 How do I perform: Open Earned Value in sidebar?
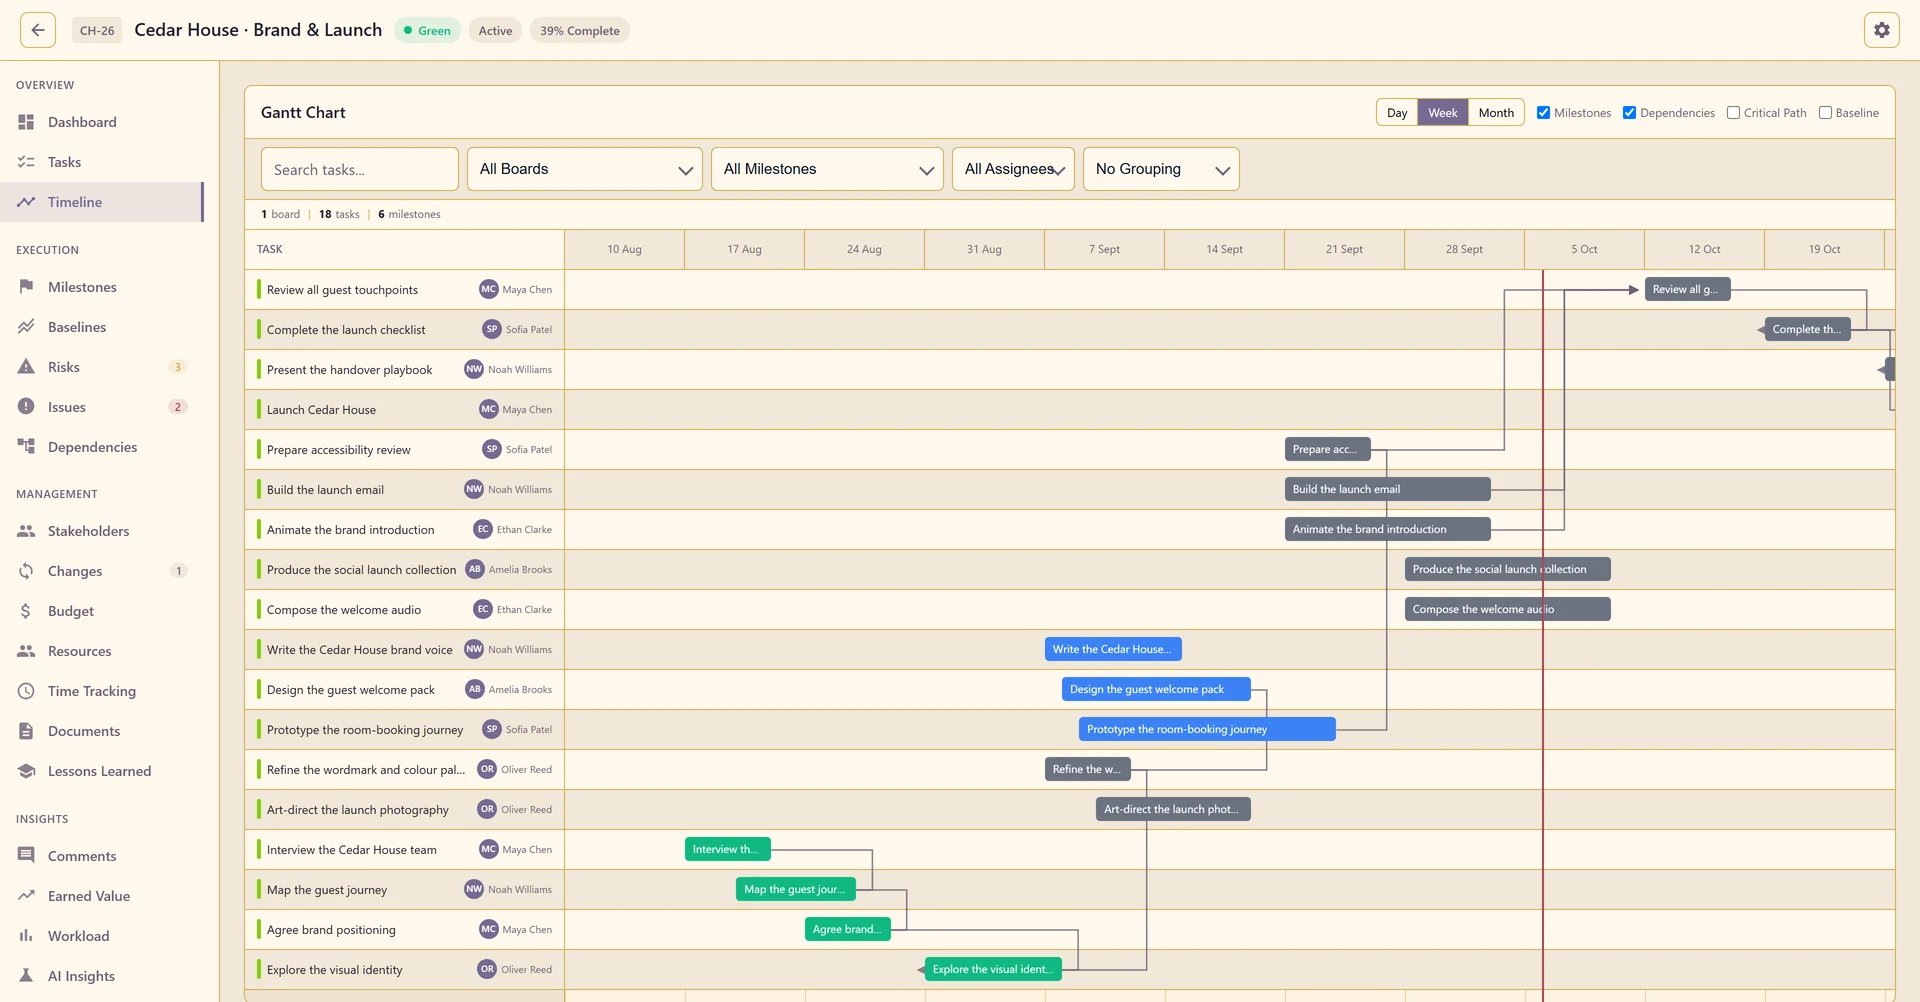point(101,896)
